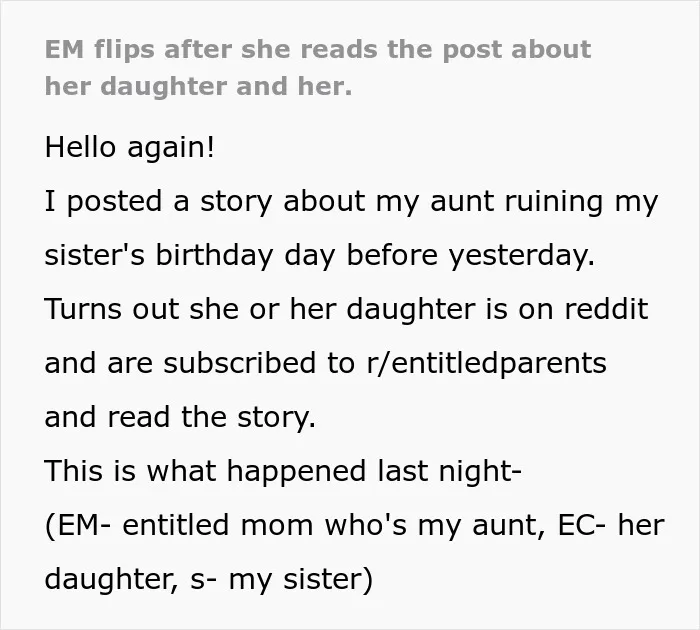
Task: Click the line 'and read the story.'
Action: (x=180, y=417)
